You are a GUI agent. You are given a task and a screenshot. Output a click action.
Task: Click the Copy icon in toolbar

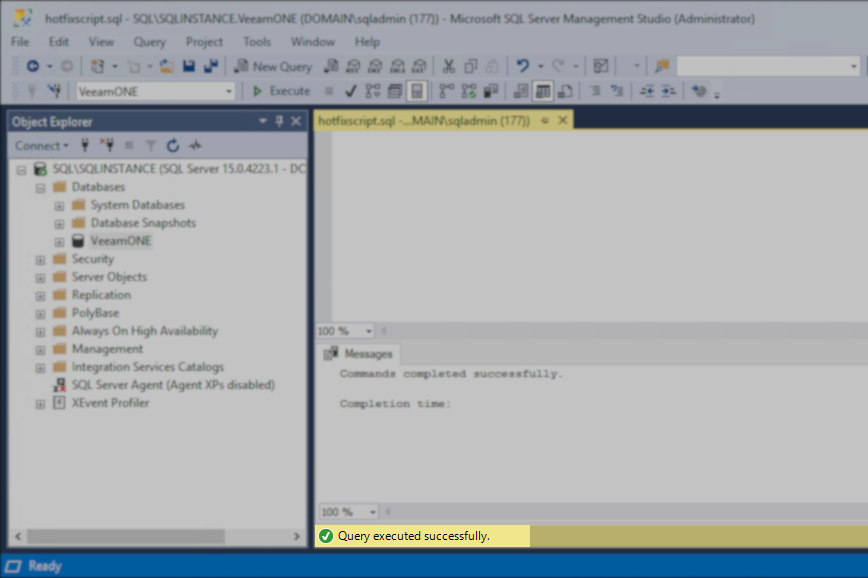(x=471, y=66)
